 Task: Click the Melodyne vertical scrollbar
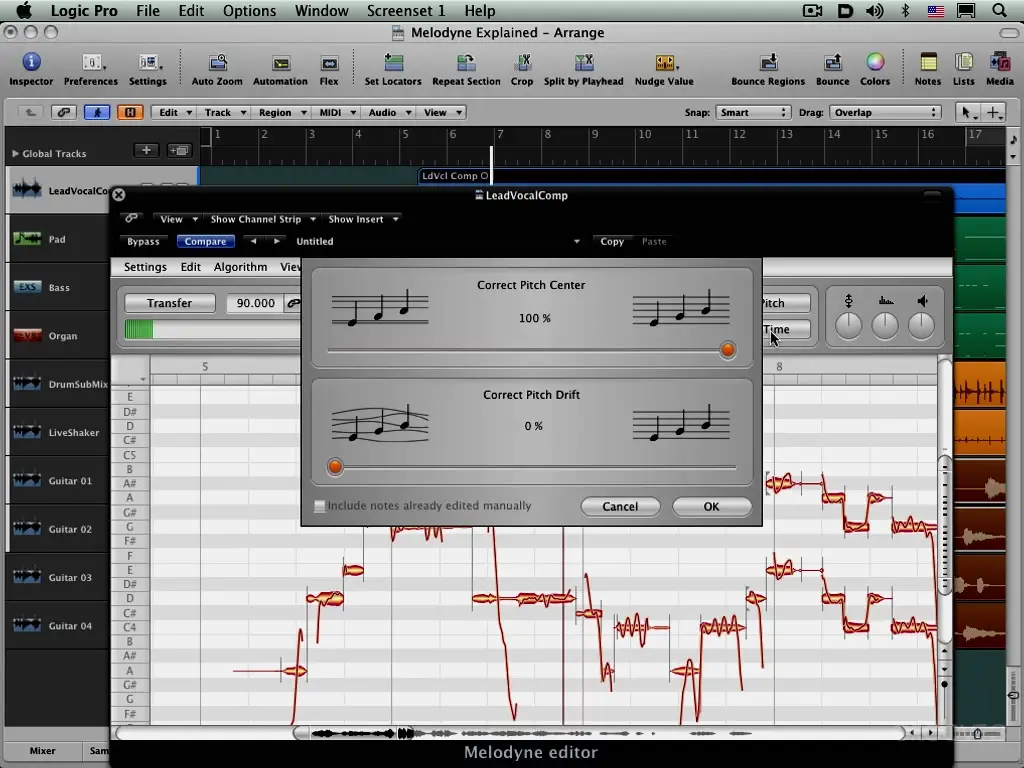click(944, 526)
